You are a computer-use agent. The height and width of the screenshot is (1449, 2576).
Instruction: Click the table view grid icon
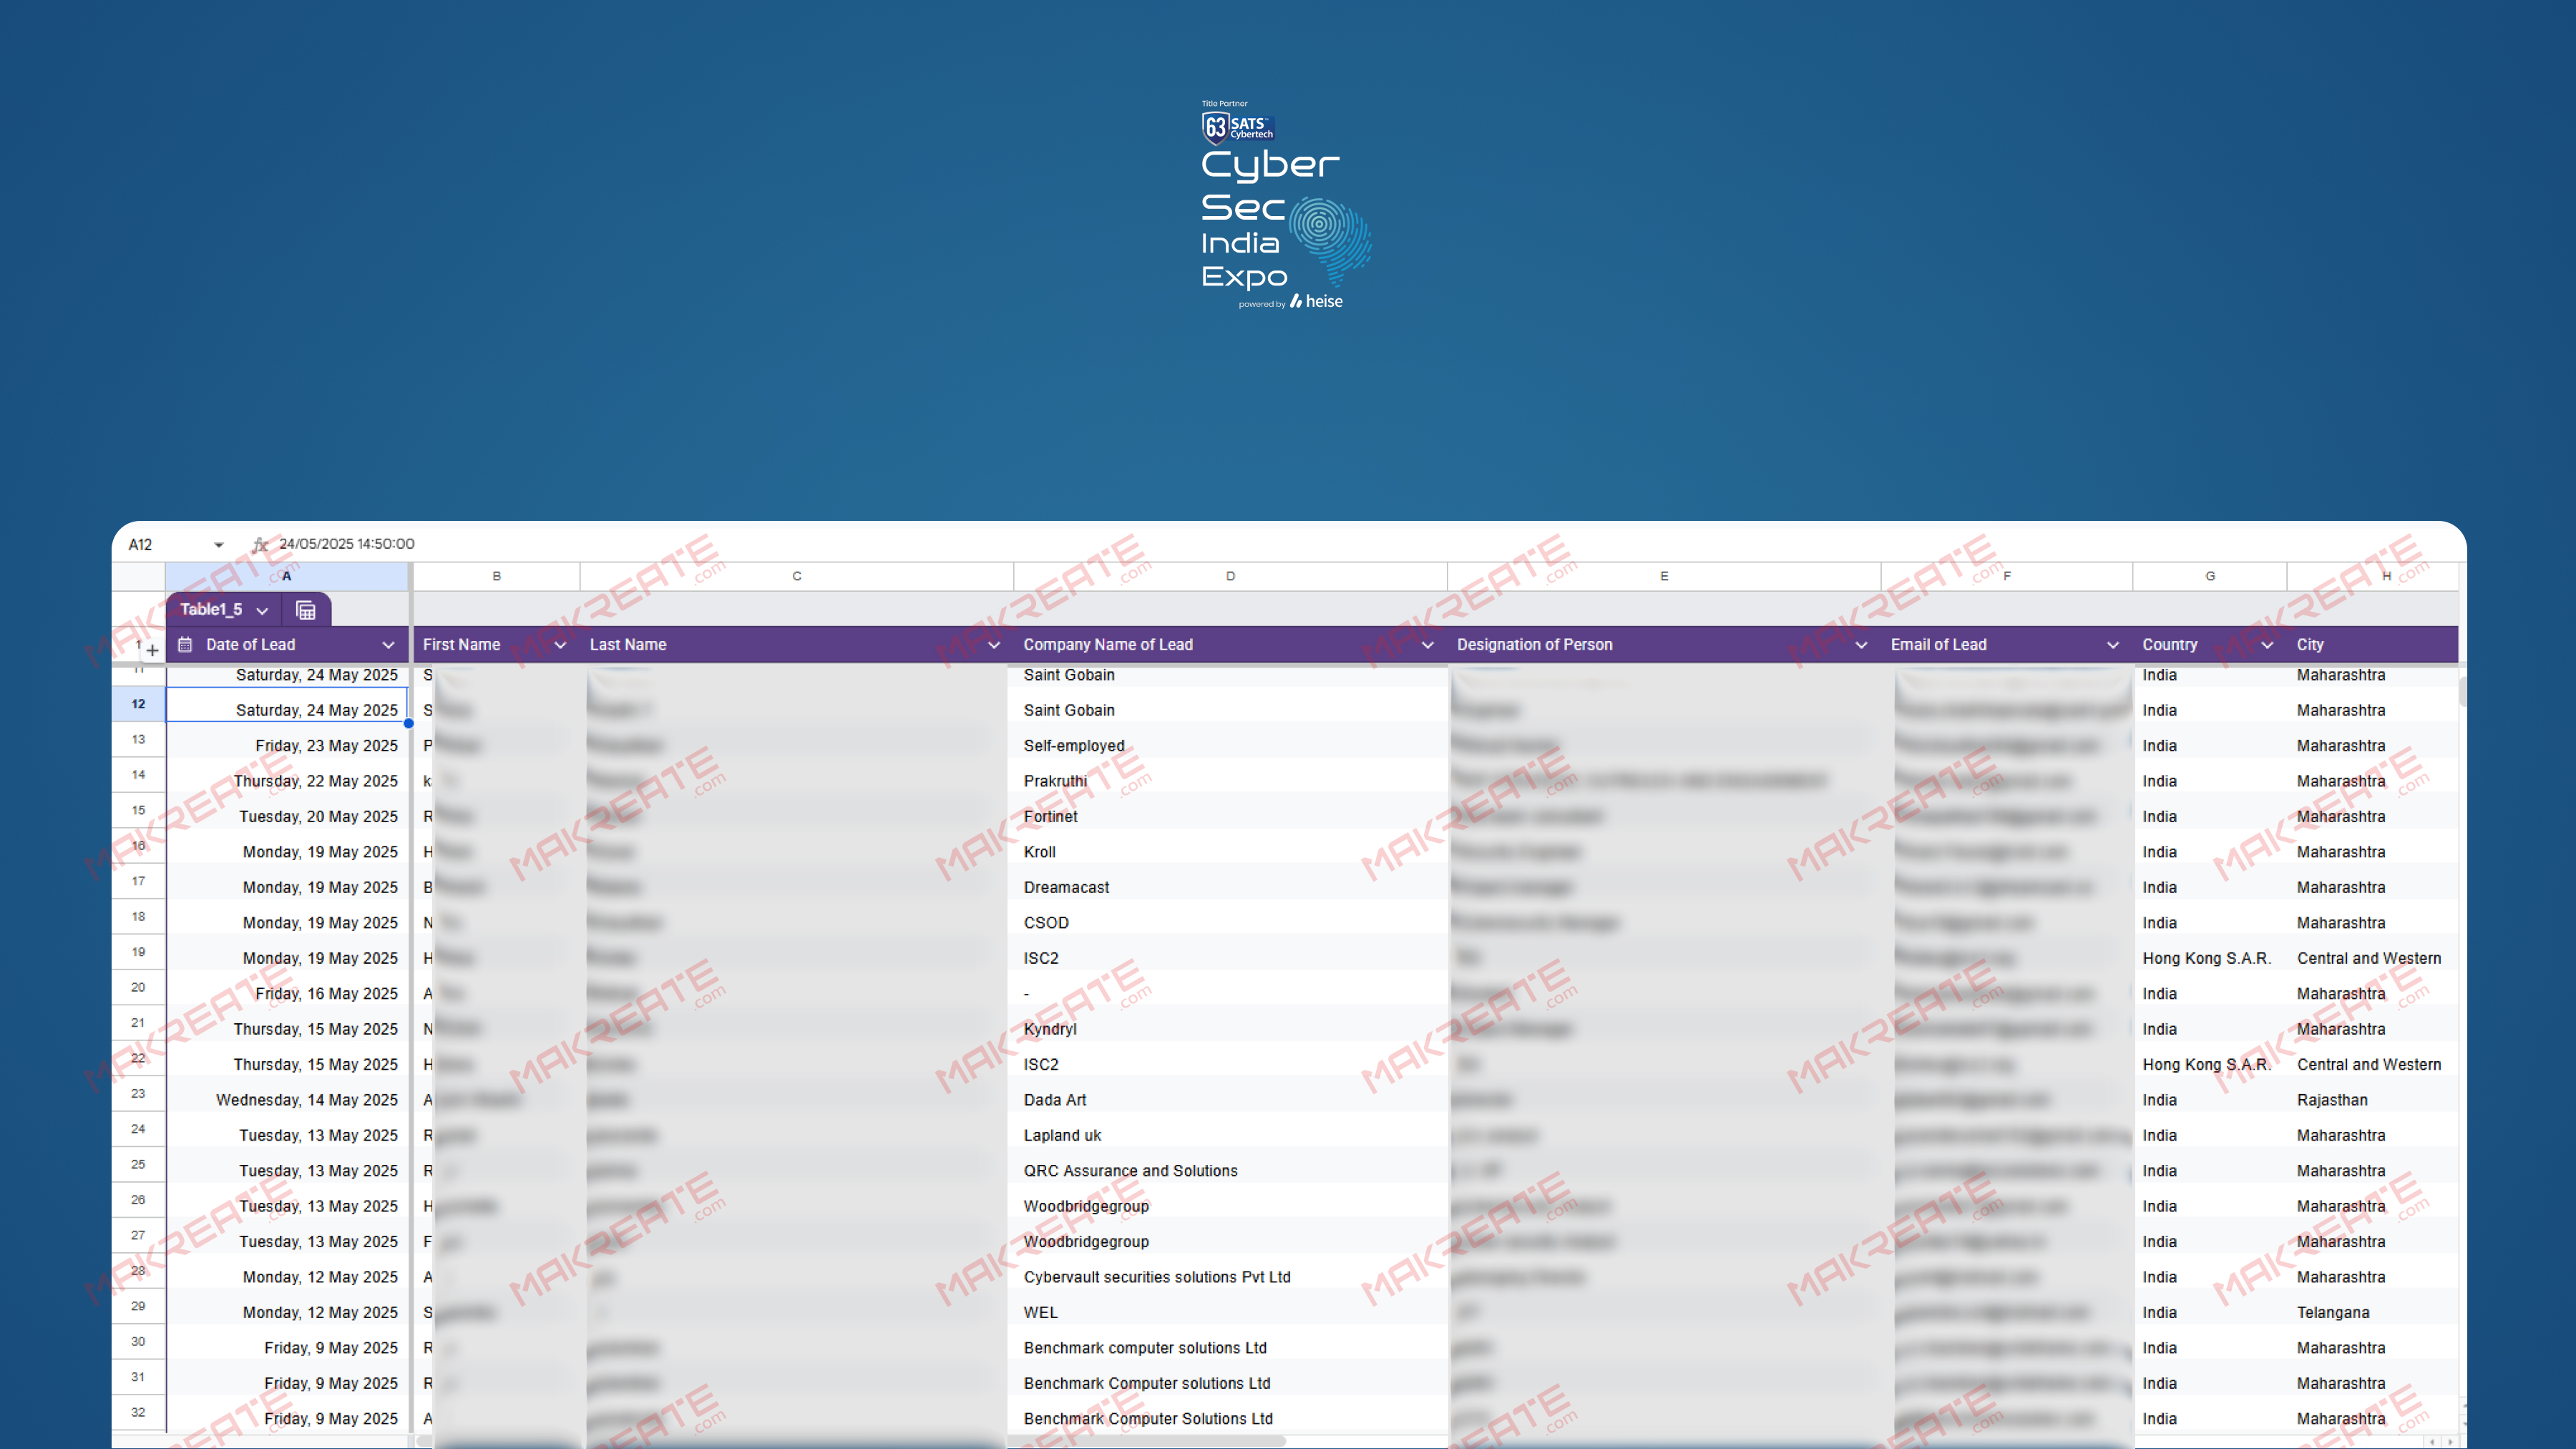coord(306,610)
